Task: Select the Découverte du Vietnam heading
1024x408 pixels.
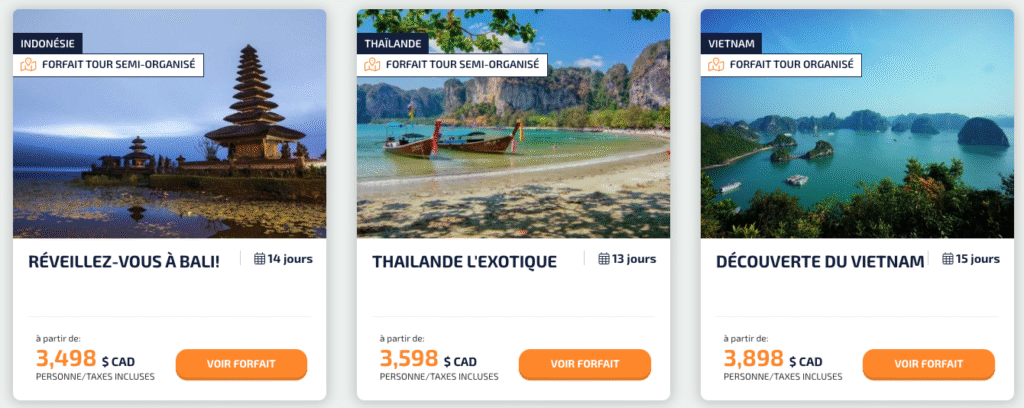Action: point(820,262)
